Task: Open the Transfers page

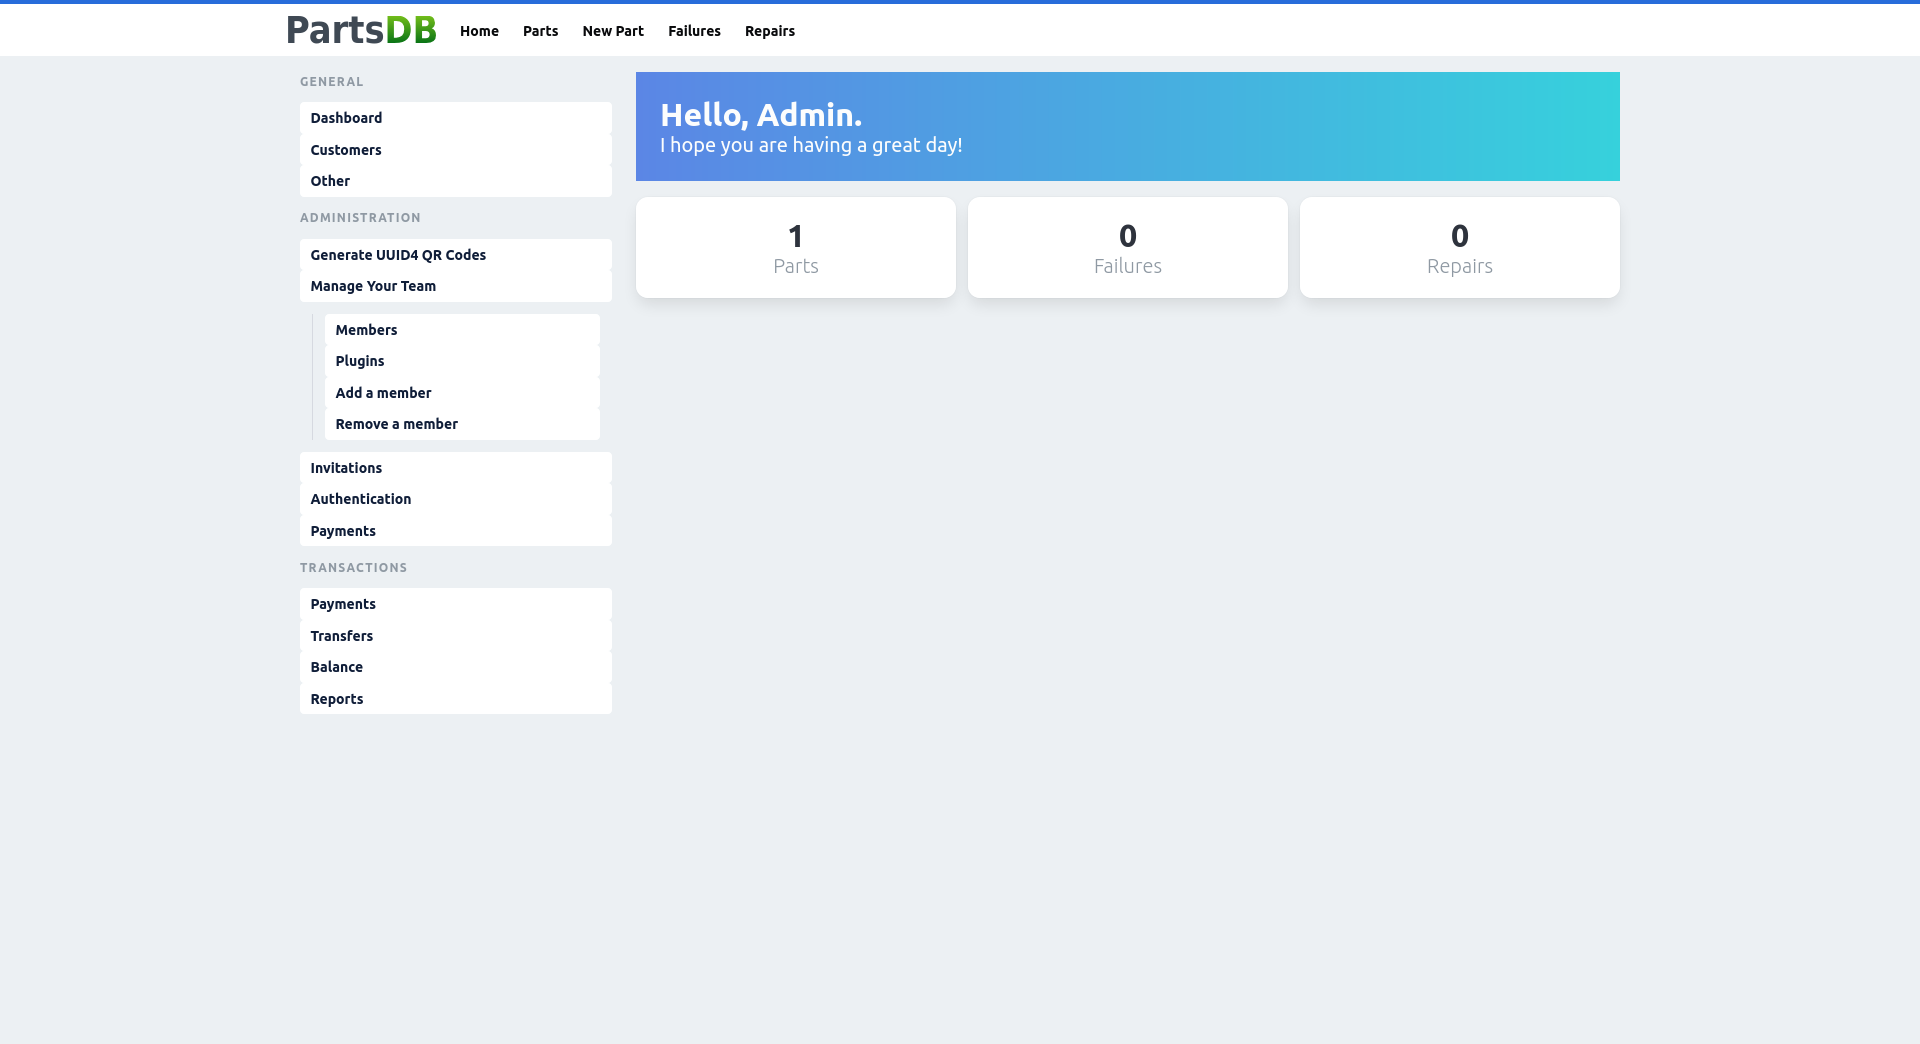Action: (341, 636)
